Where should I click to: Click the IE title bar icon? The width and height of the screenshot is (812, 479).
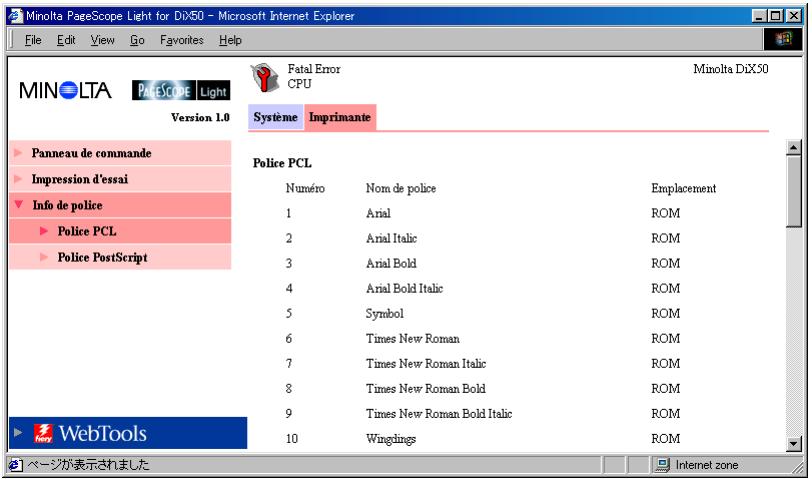click(16, 16)
